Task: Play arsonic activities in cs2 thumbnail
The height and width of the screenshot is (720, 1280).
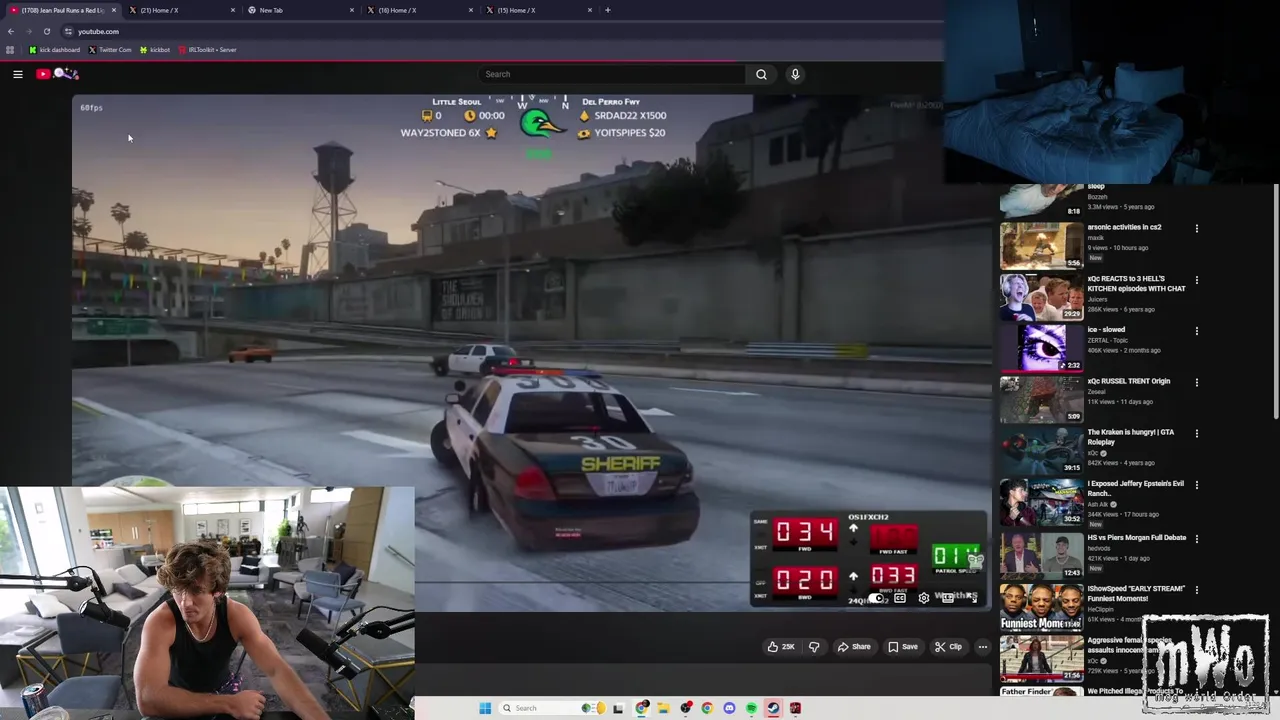Action: 1041,246
